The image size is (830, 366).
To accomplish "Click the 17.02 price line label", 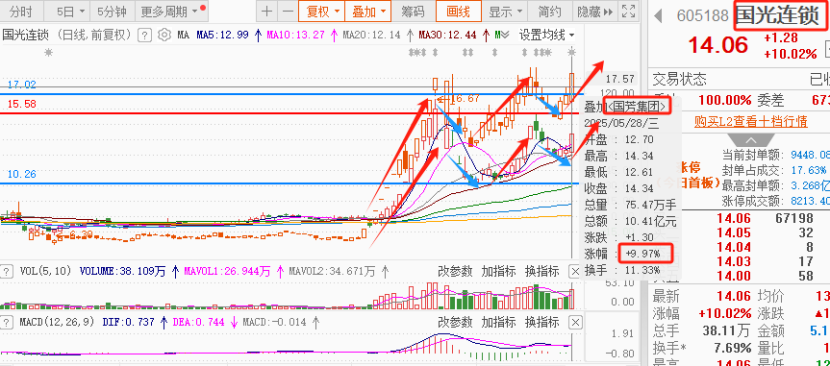I will tap(22, 85).
